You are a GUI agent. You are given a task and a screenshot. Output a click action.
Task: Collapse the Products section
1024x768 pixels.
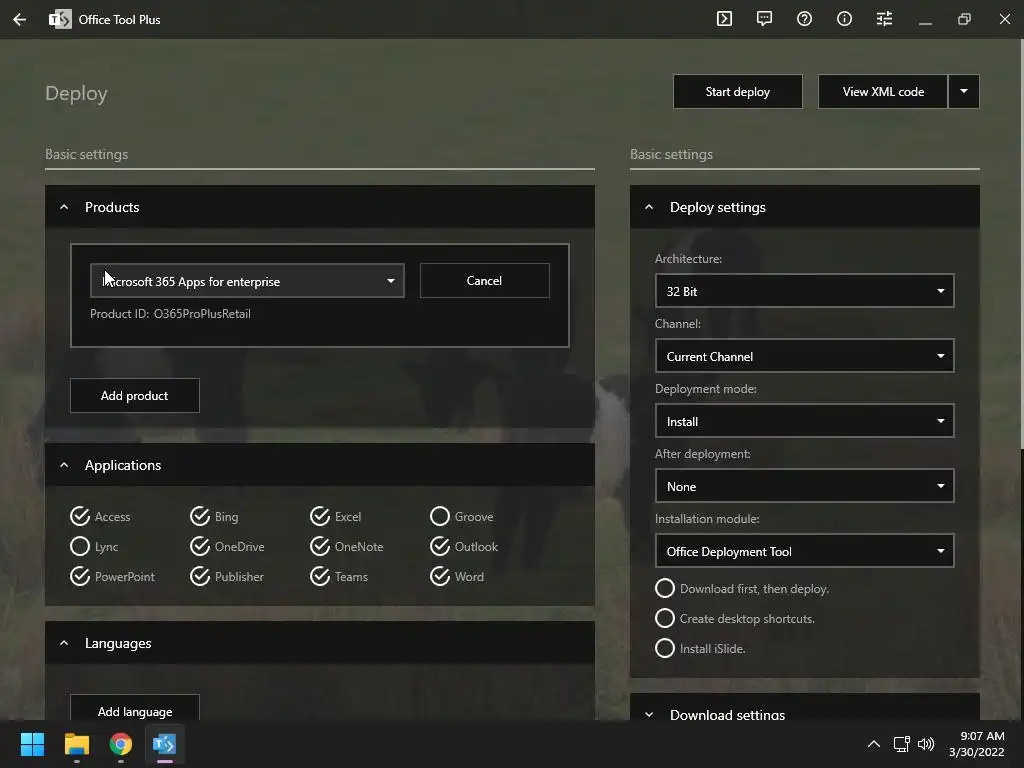tap(64, 207)
